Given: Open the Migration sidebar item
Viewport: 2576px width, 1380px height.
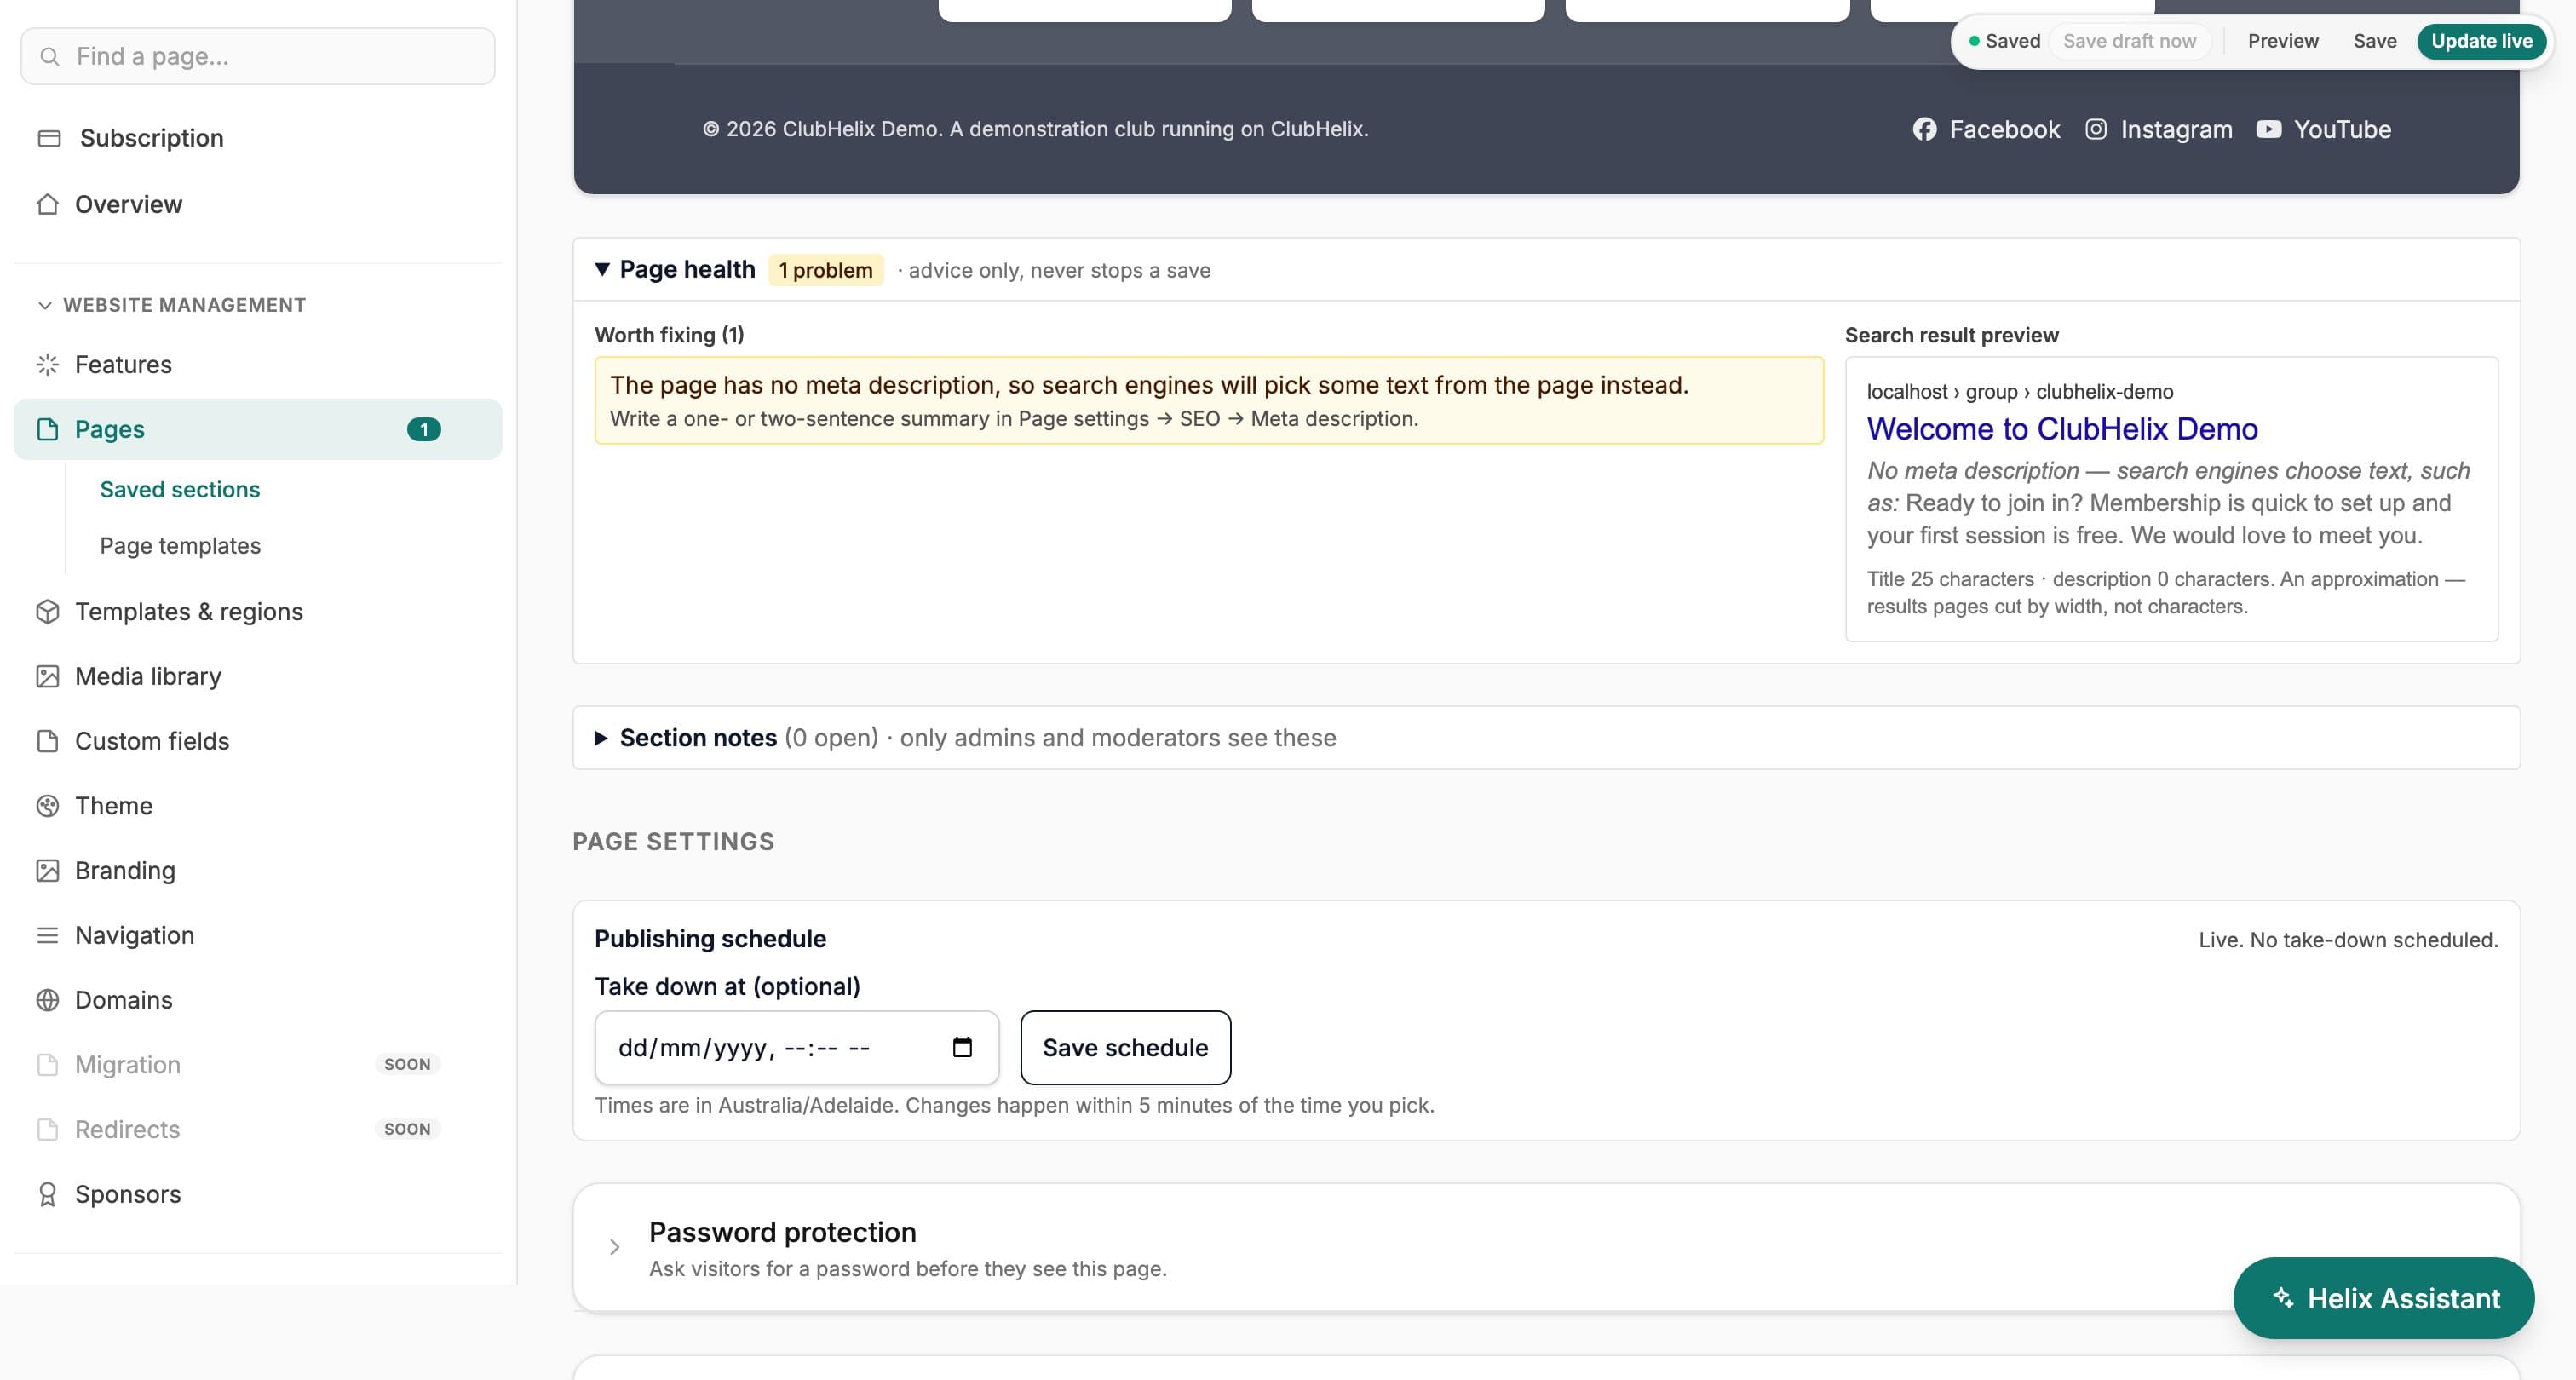Looking at the screenshot, I should [258, 1064].
